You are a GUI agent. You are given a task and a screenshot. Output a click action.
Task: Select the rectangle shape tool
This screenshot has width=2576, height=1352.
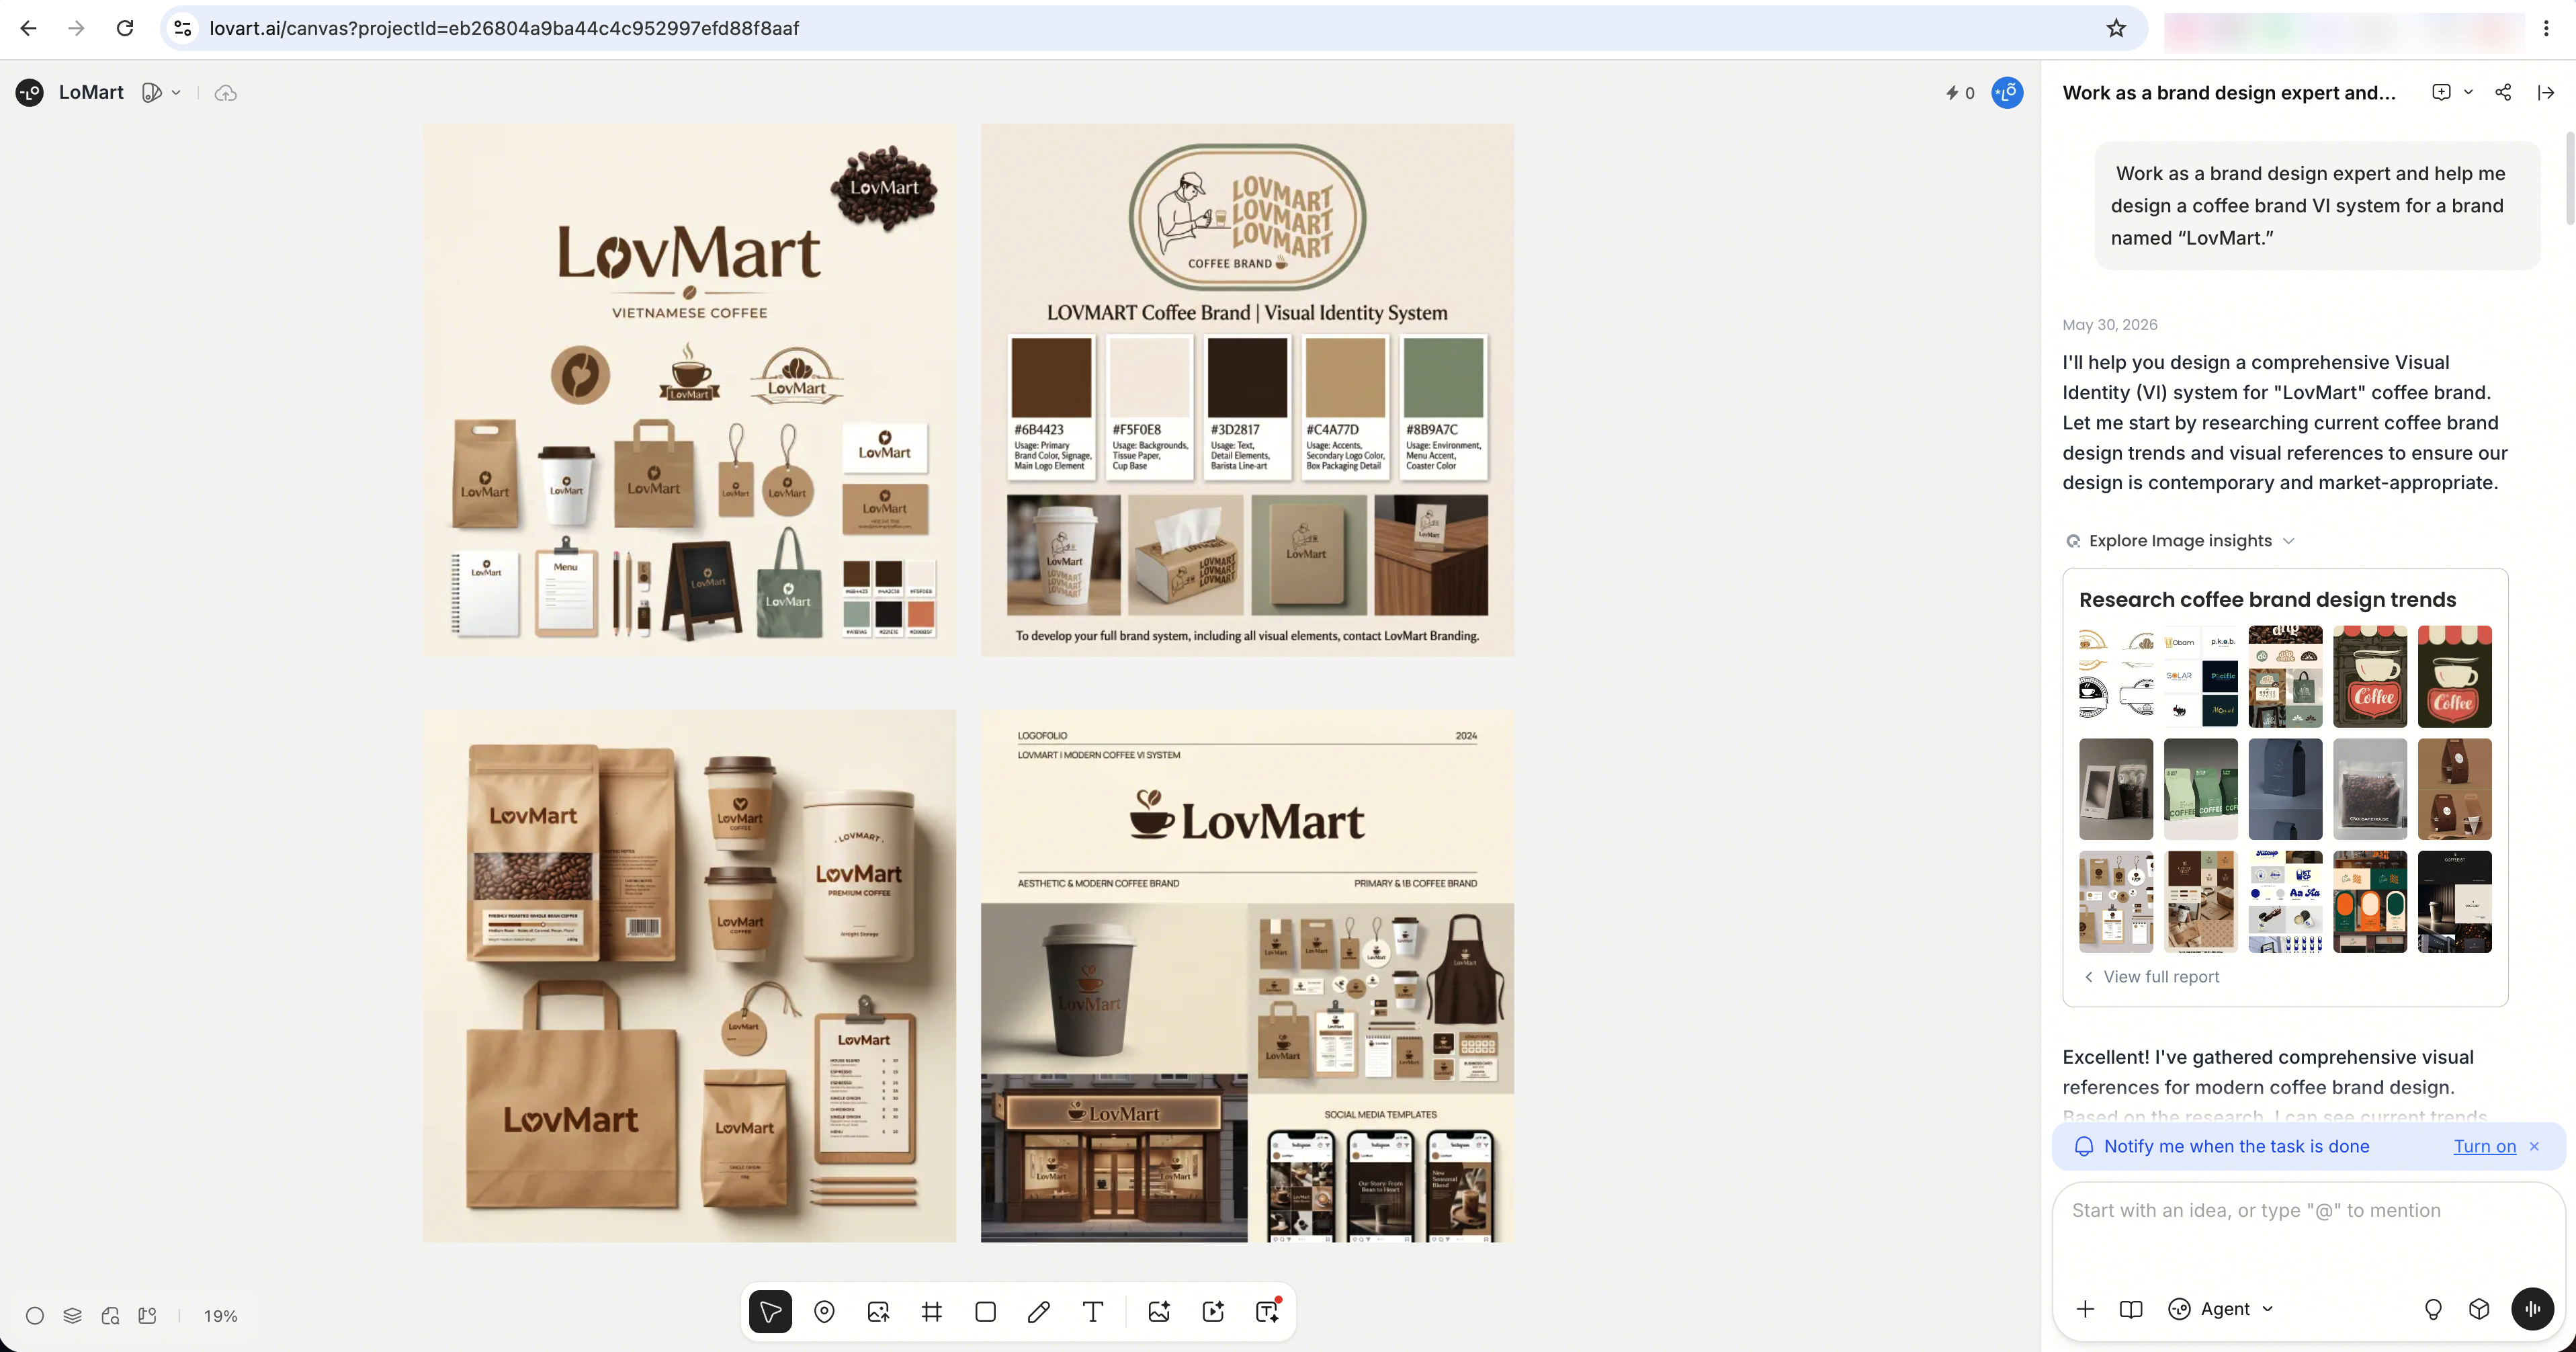pos(985,1311)
